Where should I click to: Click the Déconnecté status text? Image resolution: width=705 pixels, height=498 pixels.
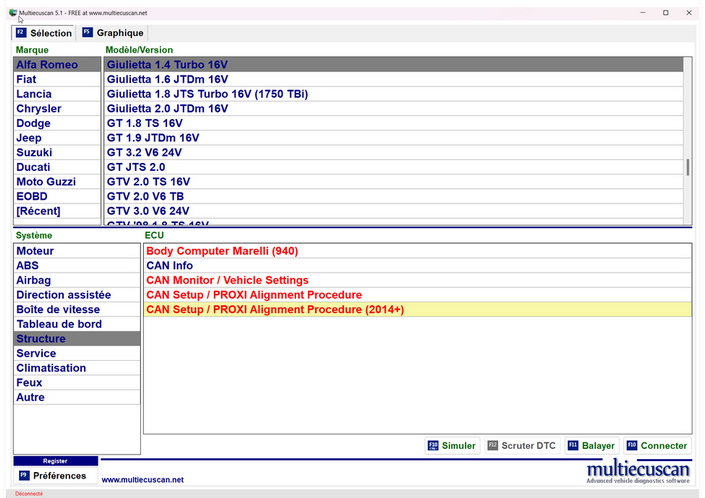coord(29,494)
